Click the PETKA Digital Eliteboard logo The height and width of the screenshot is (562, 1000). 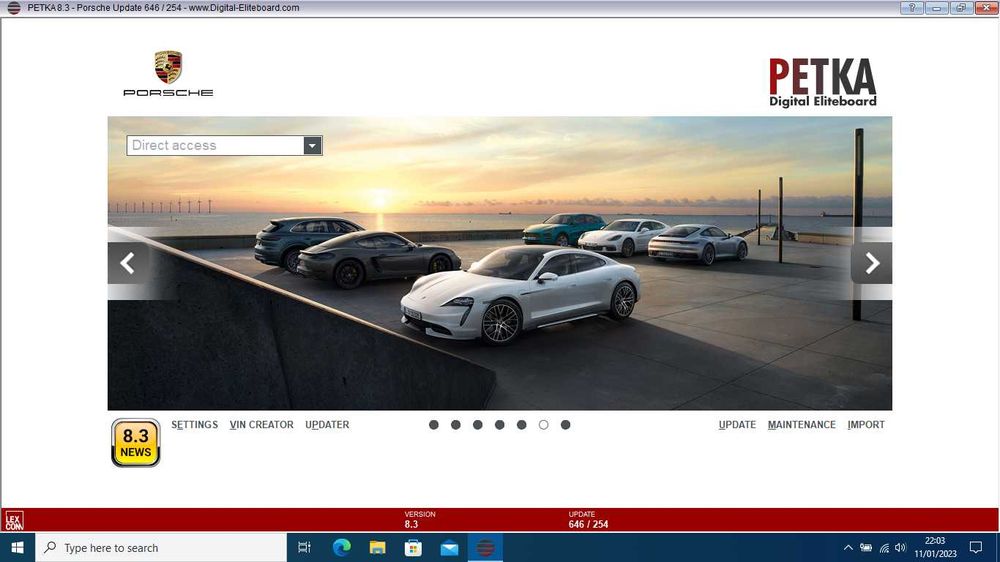click(822, 82)
